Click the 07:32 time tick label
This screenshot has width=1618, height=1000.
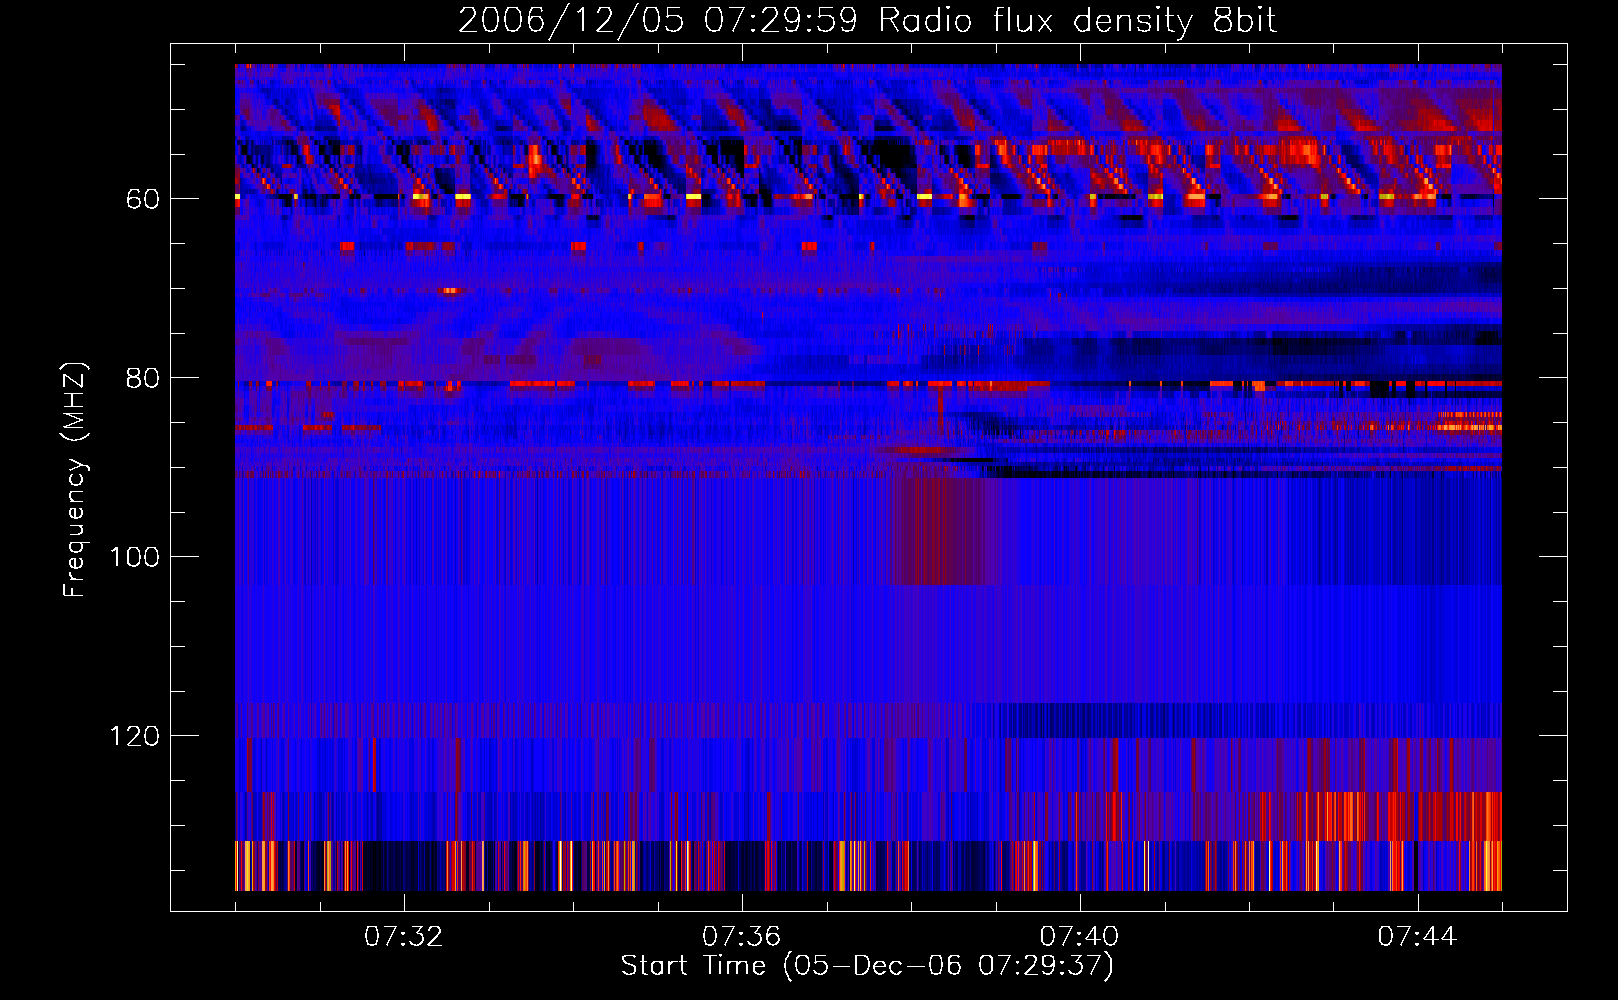point(403,937)
